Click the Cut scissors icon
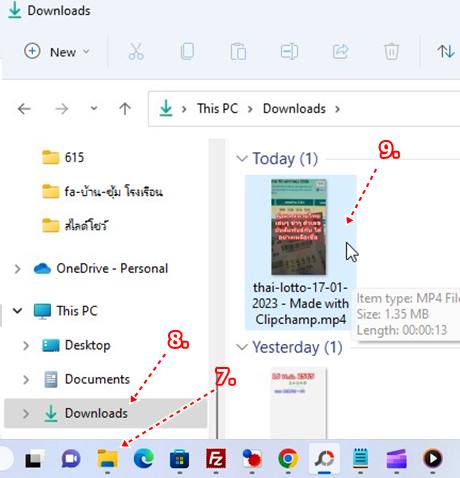Viewport: 460px width, 478px height. (136, 52)
